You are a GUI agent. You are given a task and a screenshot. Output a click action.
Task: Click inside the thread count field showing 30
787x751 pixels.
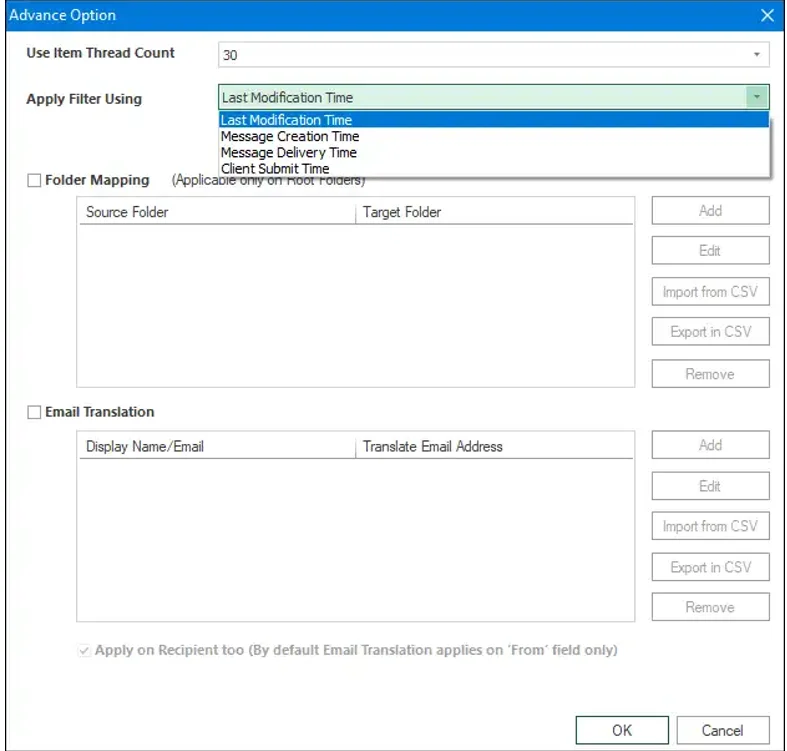(x=482, y=55)
